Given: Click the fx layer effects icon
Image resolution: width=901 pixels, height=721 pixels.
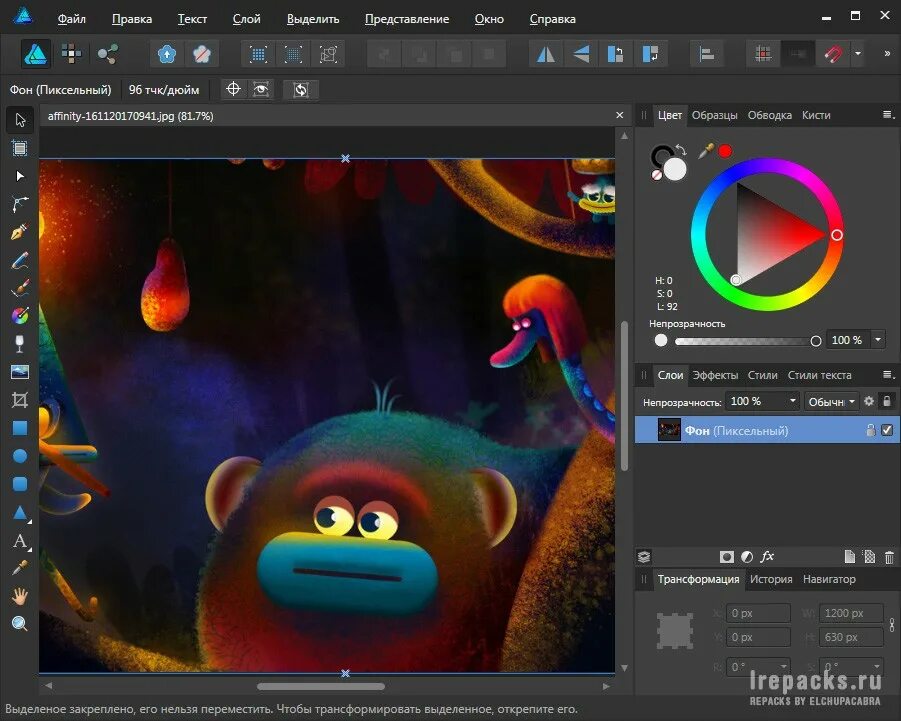Looking at the screenshot, I should pyautogui.click(x=767, y=556).
